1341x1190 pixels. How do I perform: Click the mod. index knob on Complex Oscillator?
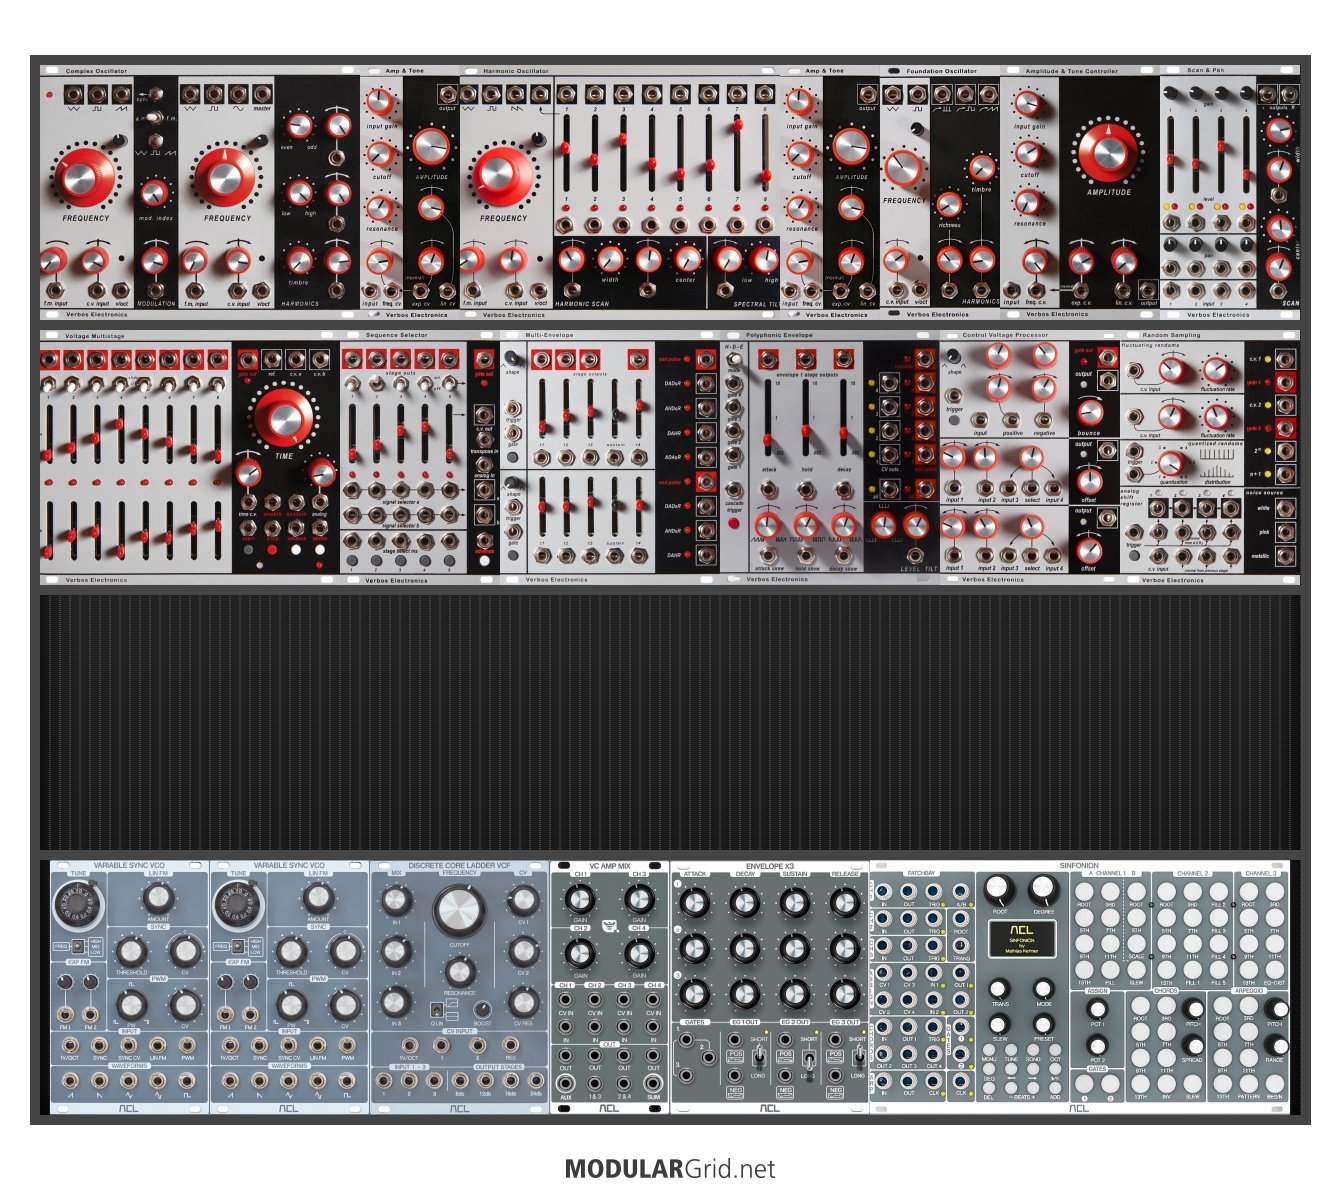pyautogui.click(x=153, y=192)
